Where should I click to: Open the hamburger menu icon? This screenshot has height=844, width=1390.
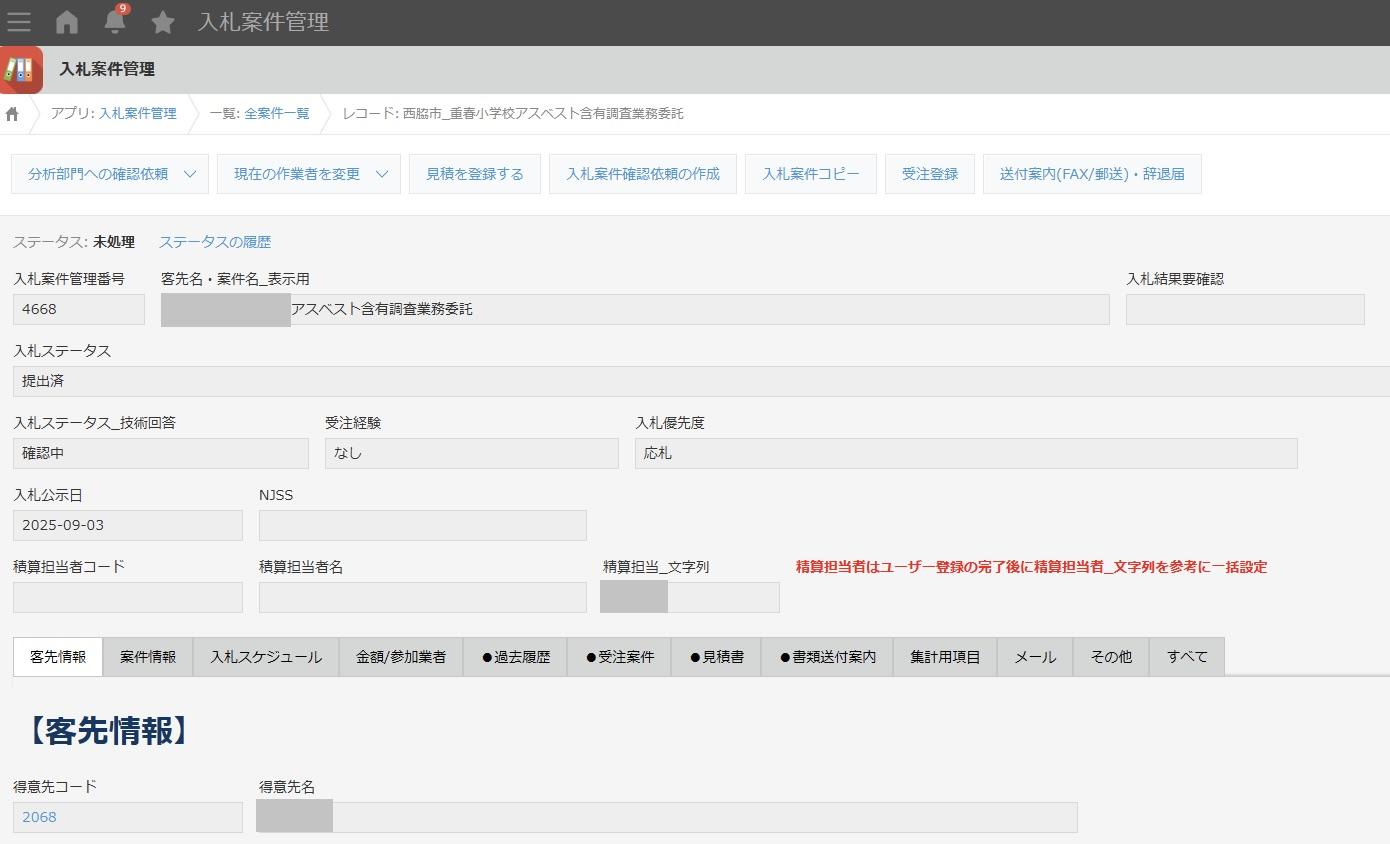[x=19, y=22]
